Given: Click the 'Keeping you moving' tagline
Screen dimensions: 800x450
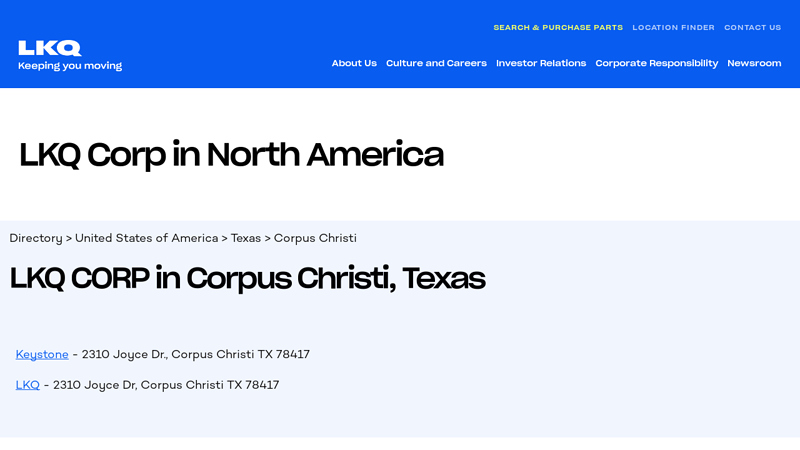Looking at the screenshot, I should 70,66.
